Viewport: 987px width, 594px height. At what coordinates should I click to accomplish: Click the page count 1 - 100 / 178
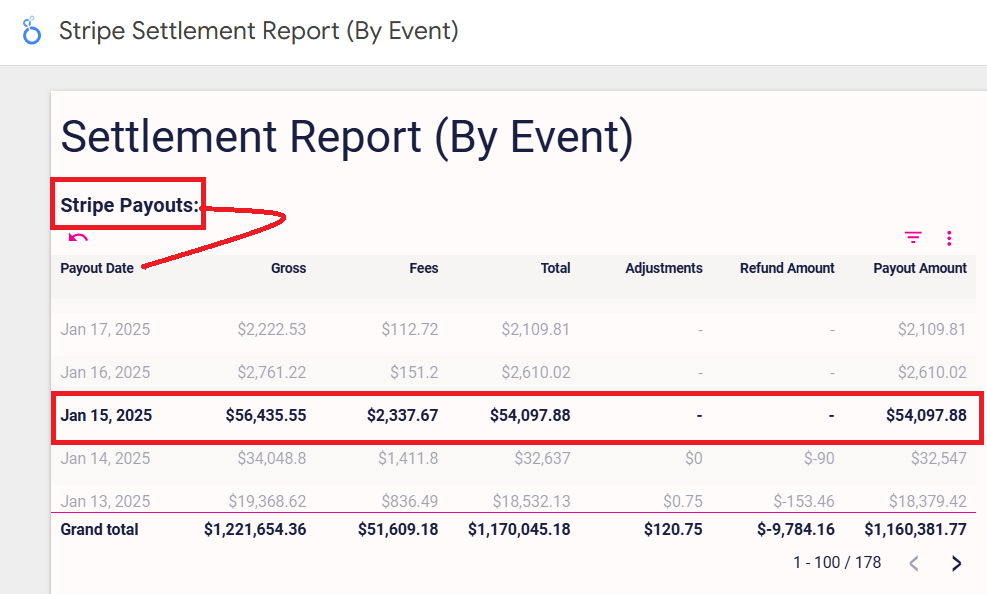click(x=837, y=562)
